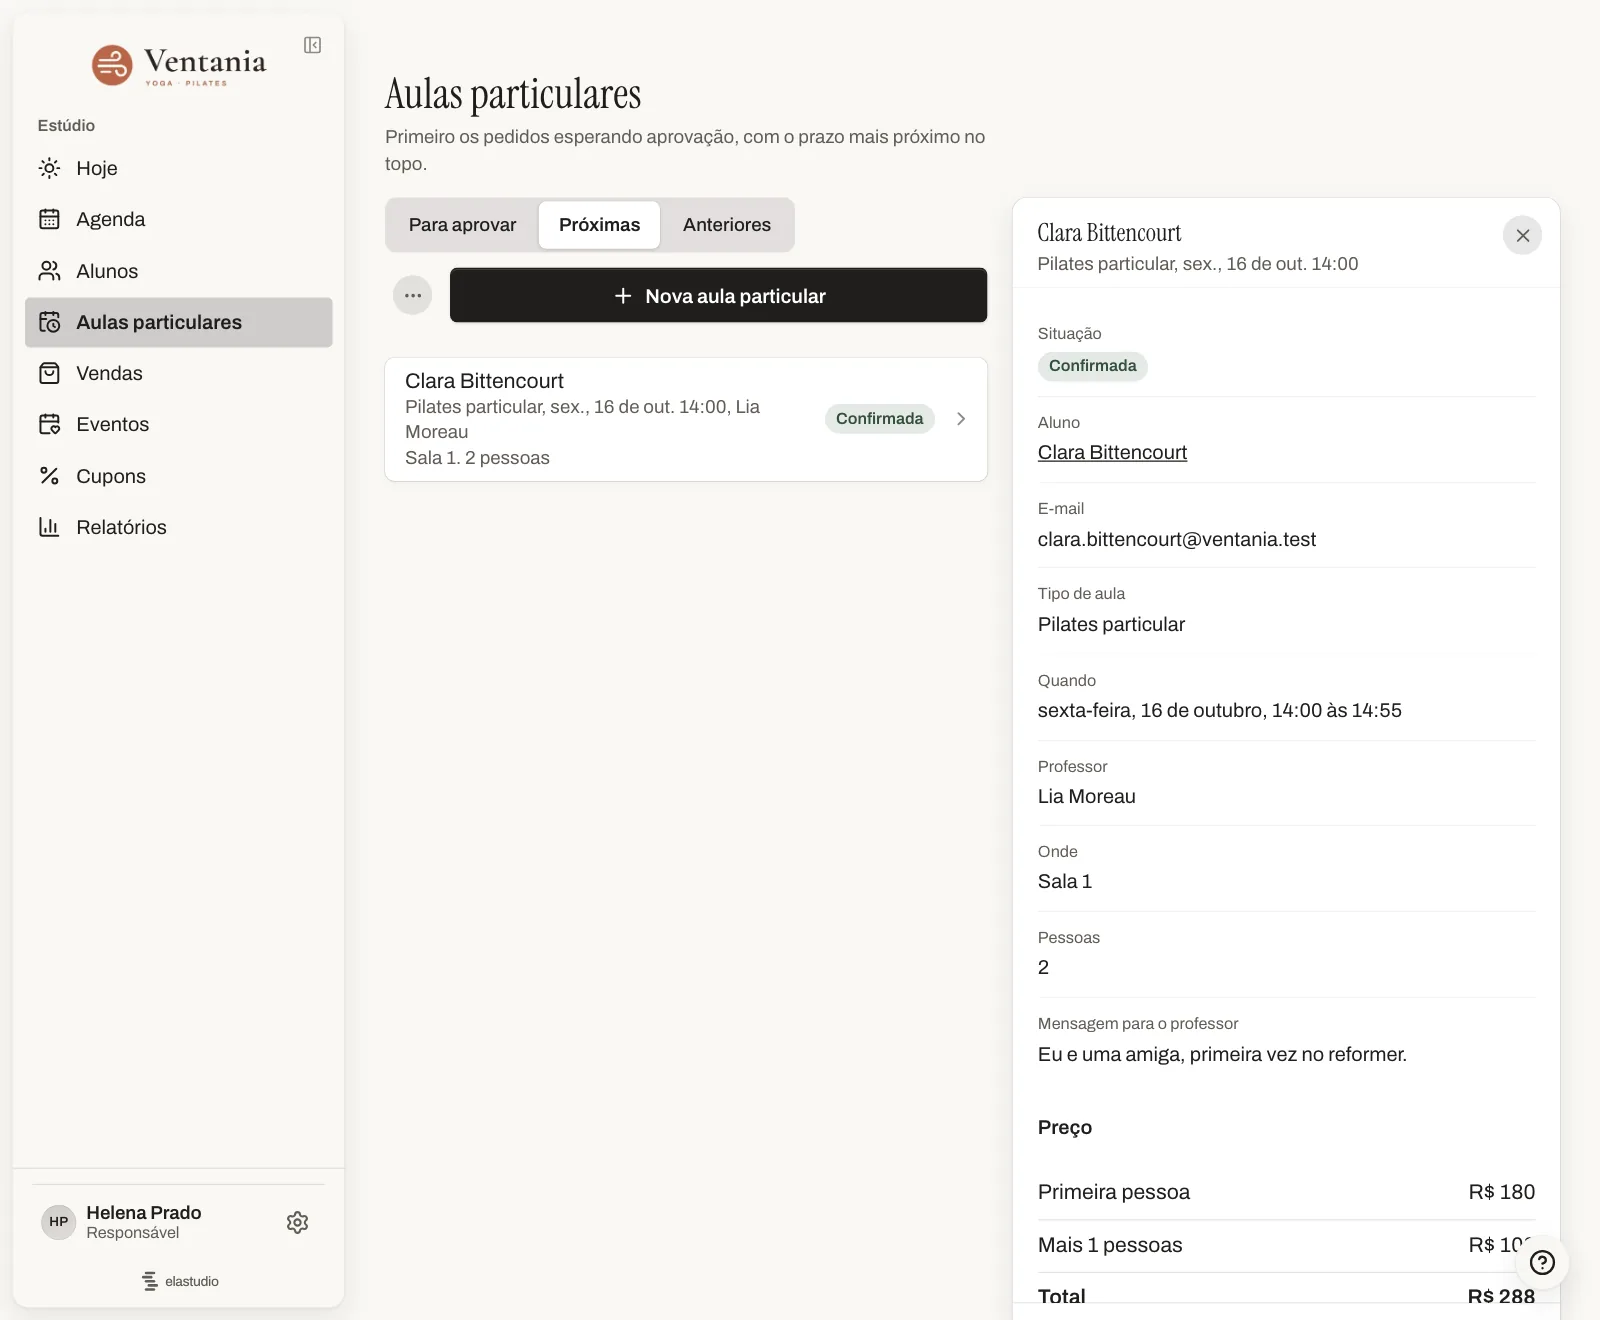Viewport: 1600px width, 1320px height.
Task: Click the Confirmada status under Situação
Action: [x=1092, y=366]
